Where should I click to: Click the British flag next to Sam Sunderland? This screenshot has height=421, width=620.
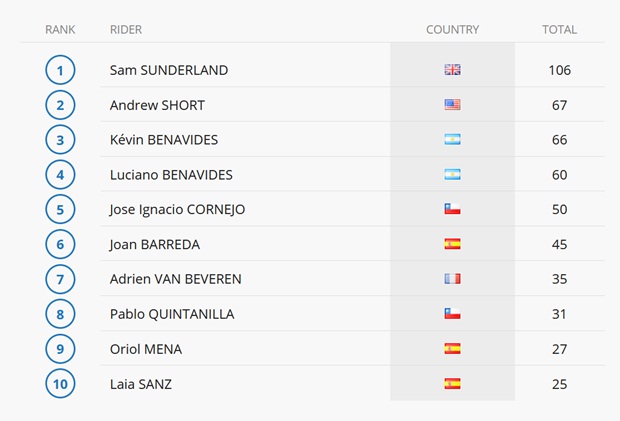[452, 70]
